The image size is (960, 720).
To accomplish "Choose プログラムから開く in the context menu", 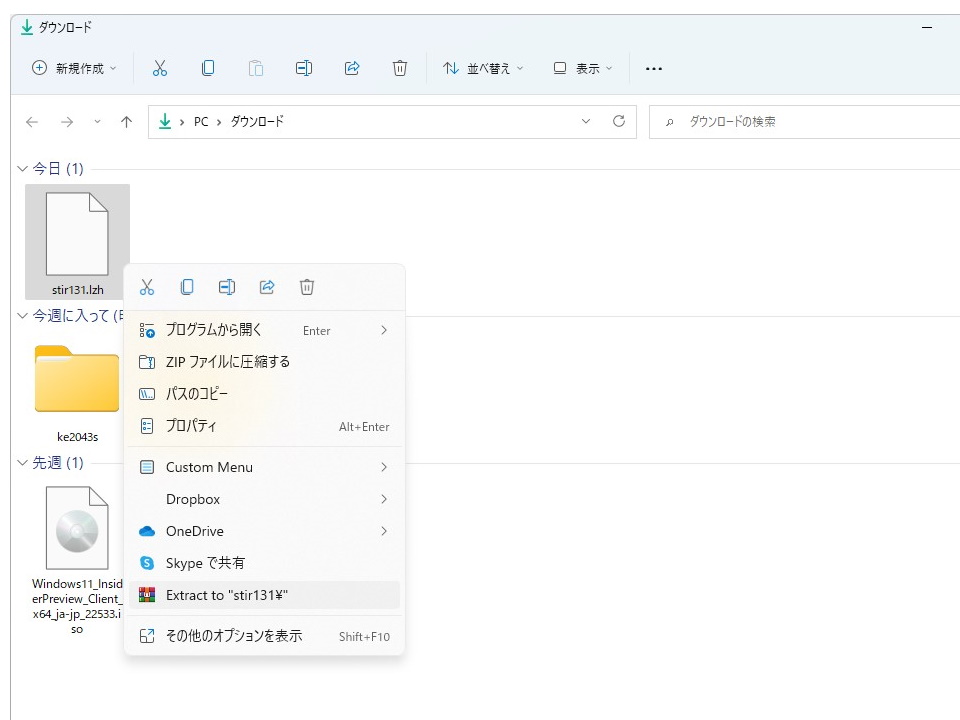I will click(x=264, y=330).
